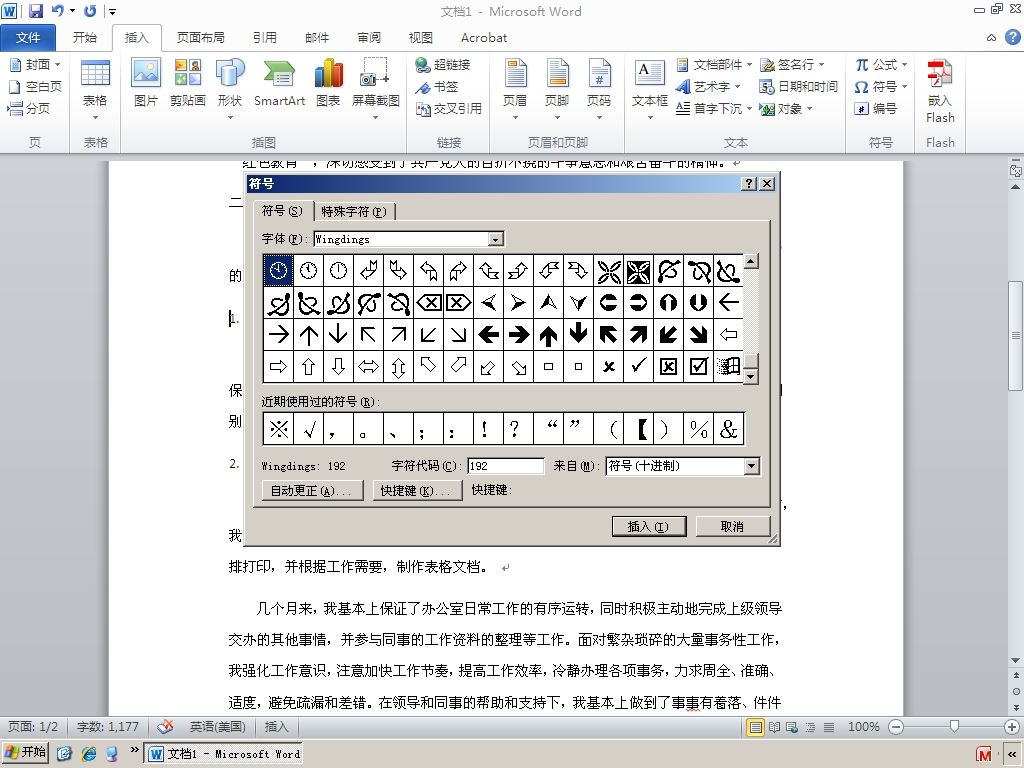The height and width of the screenshot is (768, 1024).
Task: Select the boxed X symbol in bottom row
Action: point(669,366)
